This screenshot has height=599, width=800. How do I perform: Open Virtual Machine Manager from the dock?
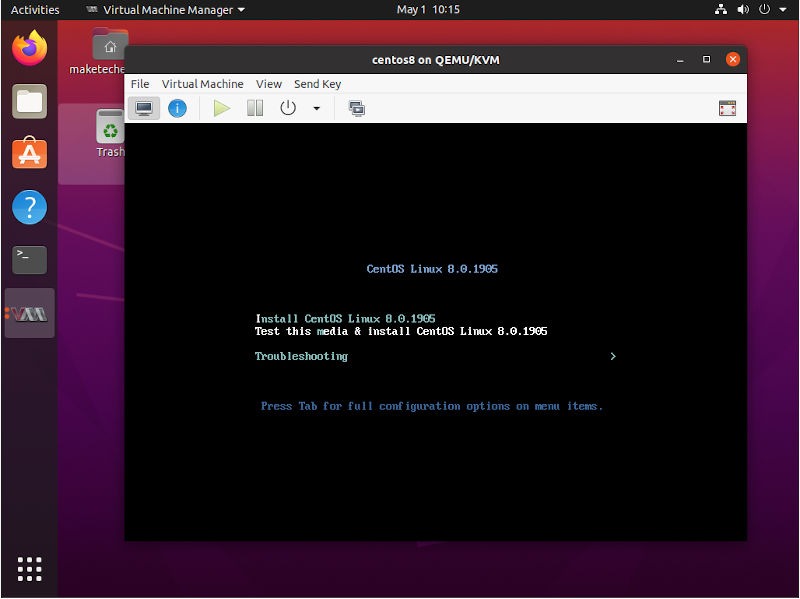29,312
